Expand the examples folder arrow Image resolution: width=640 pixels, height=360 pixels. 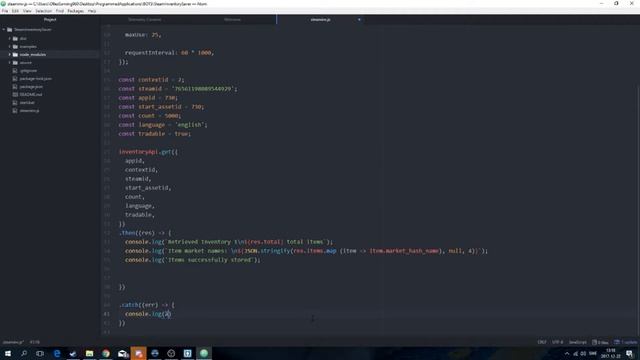(9, 47)
